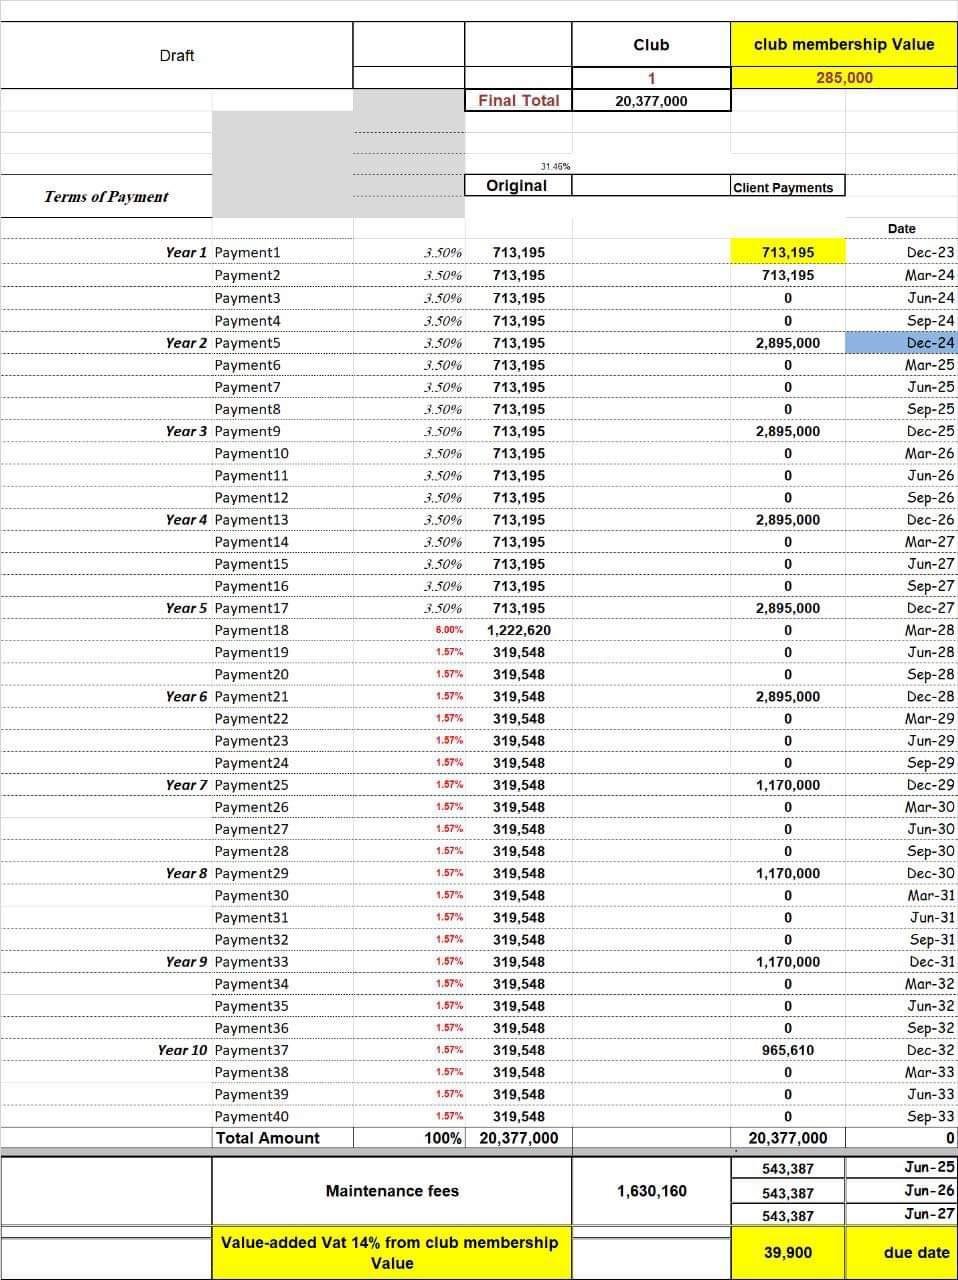Click the Terms of Payment heading
Screen dimensions: 958x1280
106,197
